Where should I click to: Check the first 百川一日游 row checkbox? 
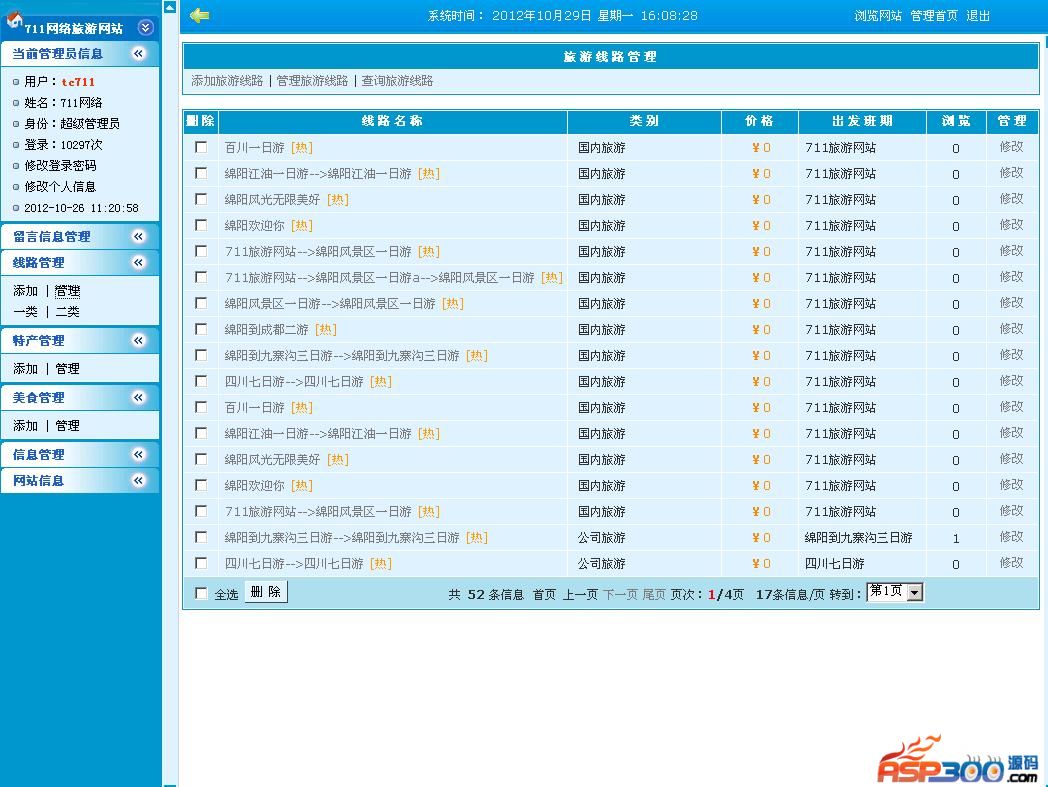click(x=201, y=147)
